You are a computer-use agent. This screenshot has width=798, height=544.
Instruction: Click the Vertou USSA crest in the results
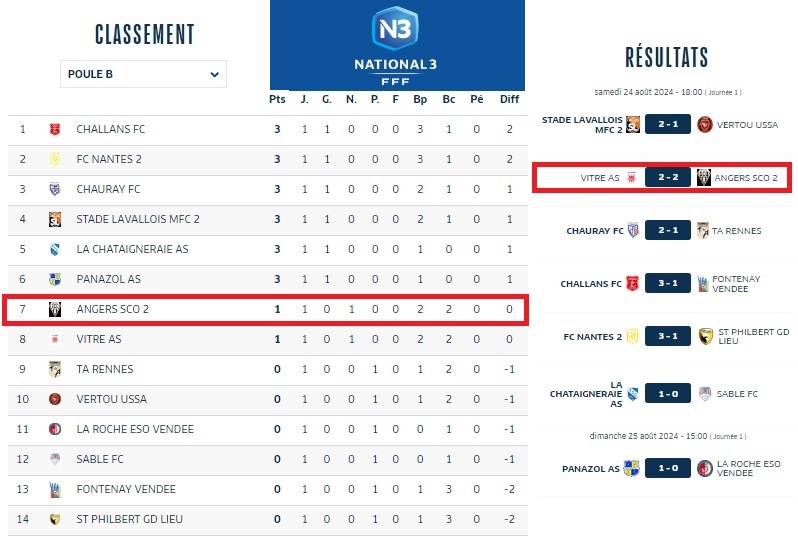[x=704, y=124]
